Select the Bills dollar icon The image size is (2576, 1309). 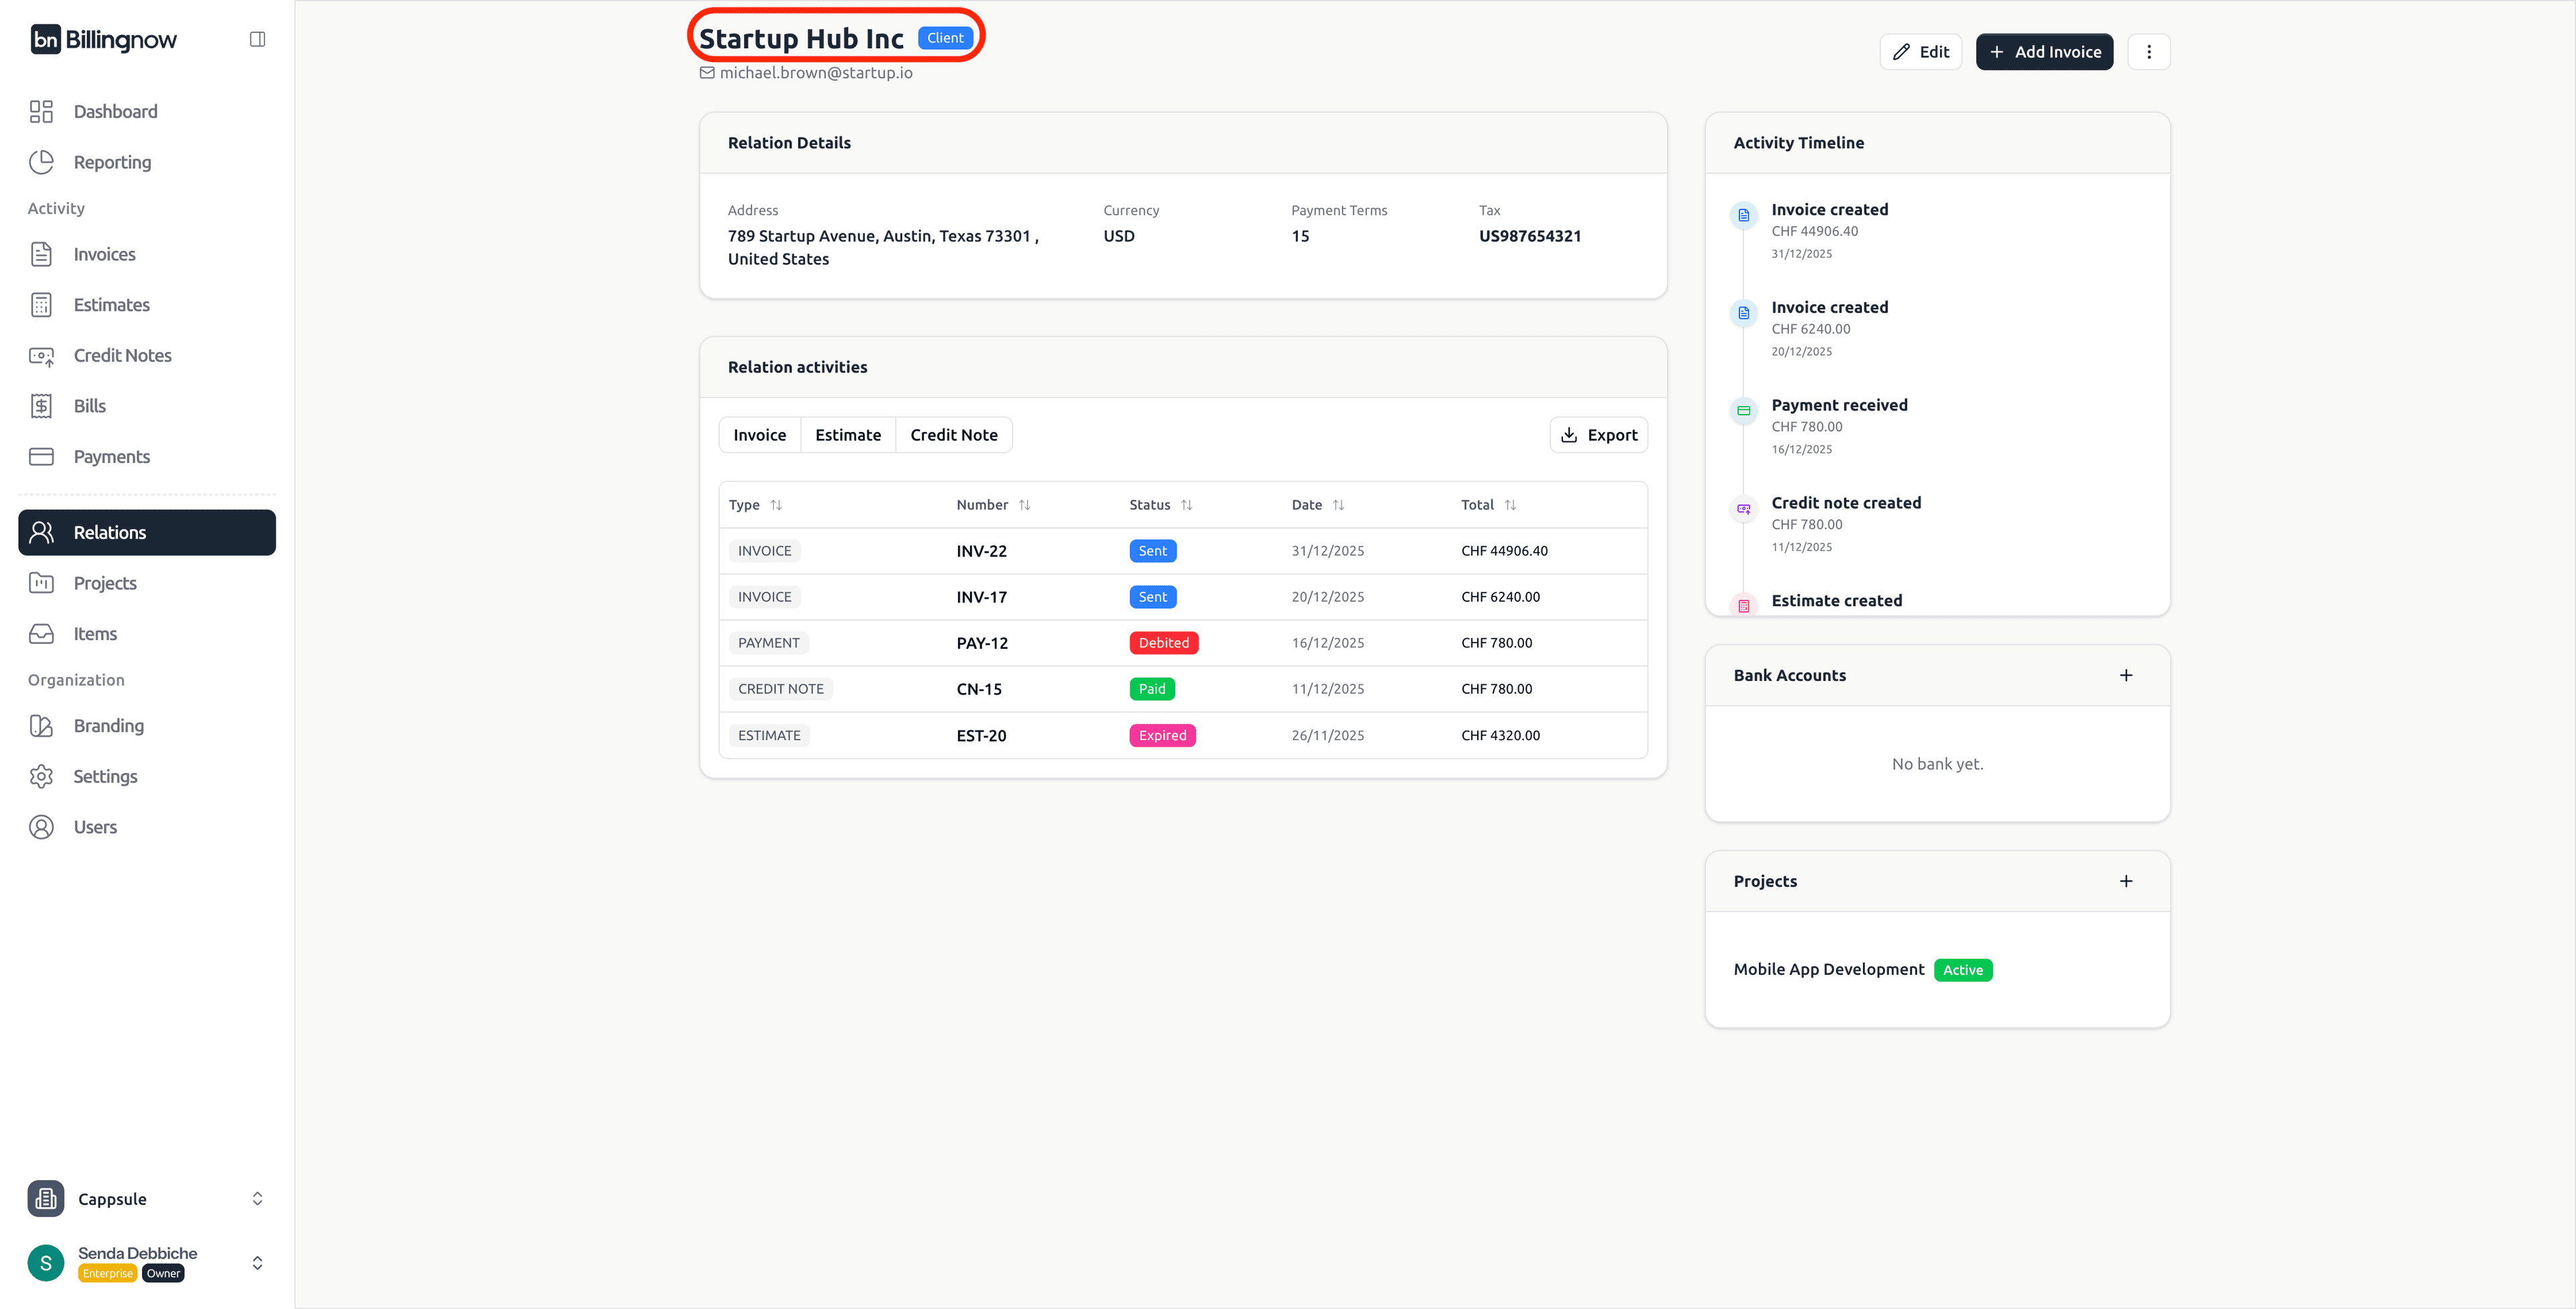41,406
